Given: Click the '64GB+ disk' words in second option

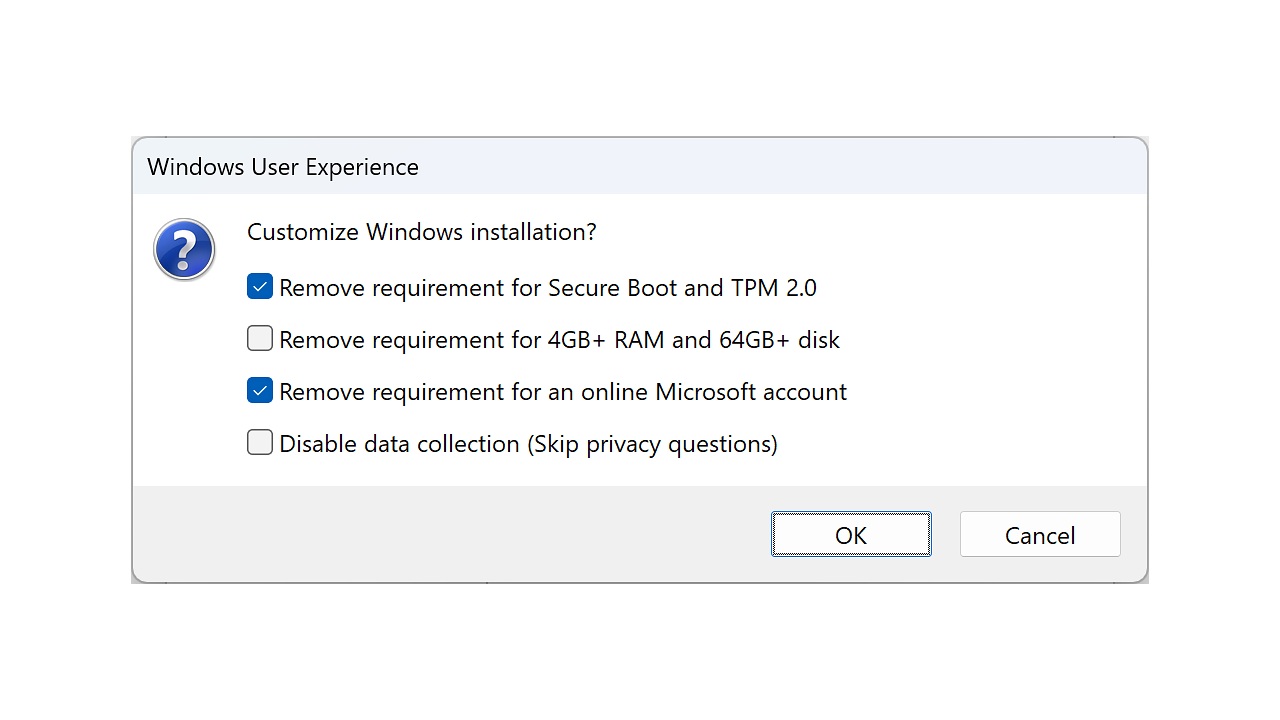Looking at the screenshot, I should coord(779,340).
